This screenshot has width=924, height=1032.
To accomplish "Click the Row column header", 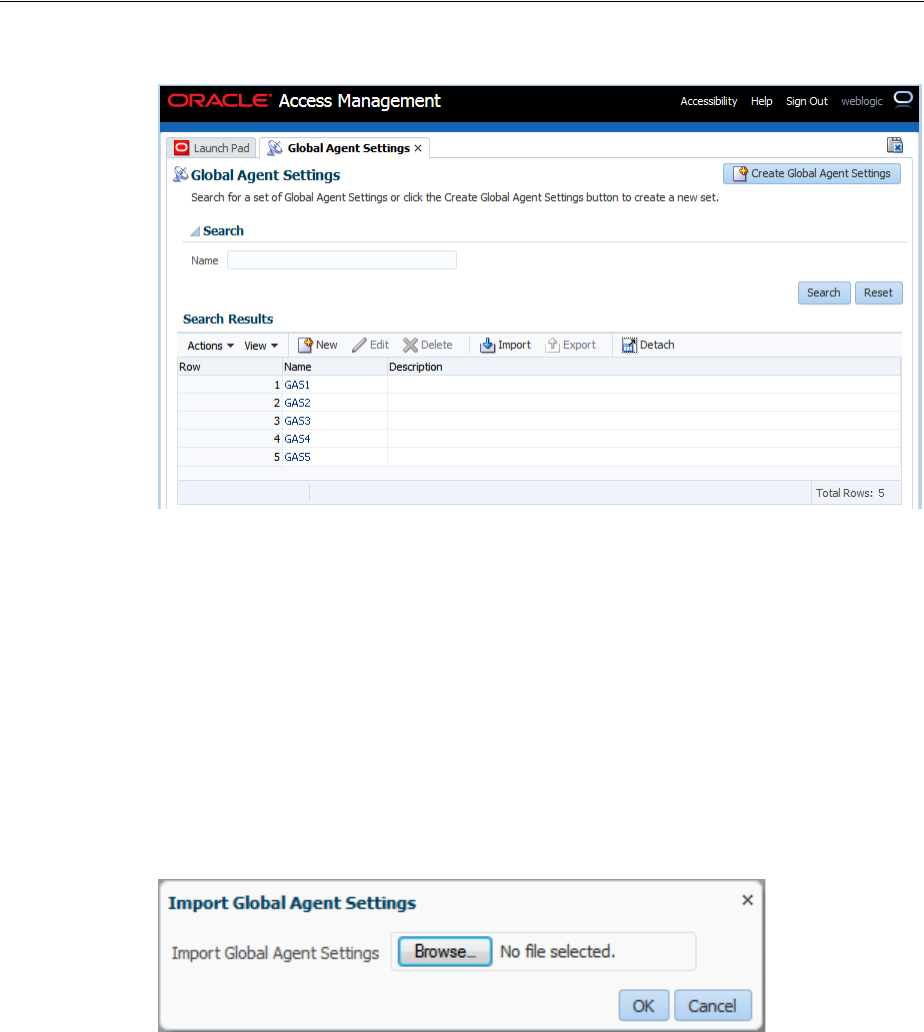I will click(230, 367).
